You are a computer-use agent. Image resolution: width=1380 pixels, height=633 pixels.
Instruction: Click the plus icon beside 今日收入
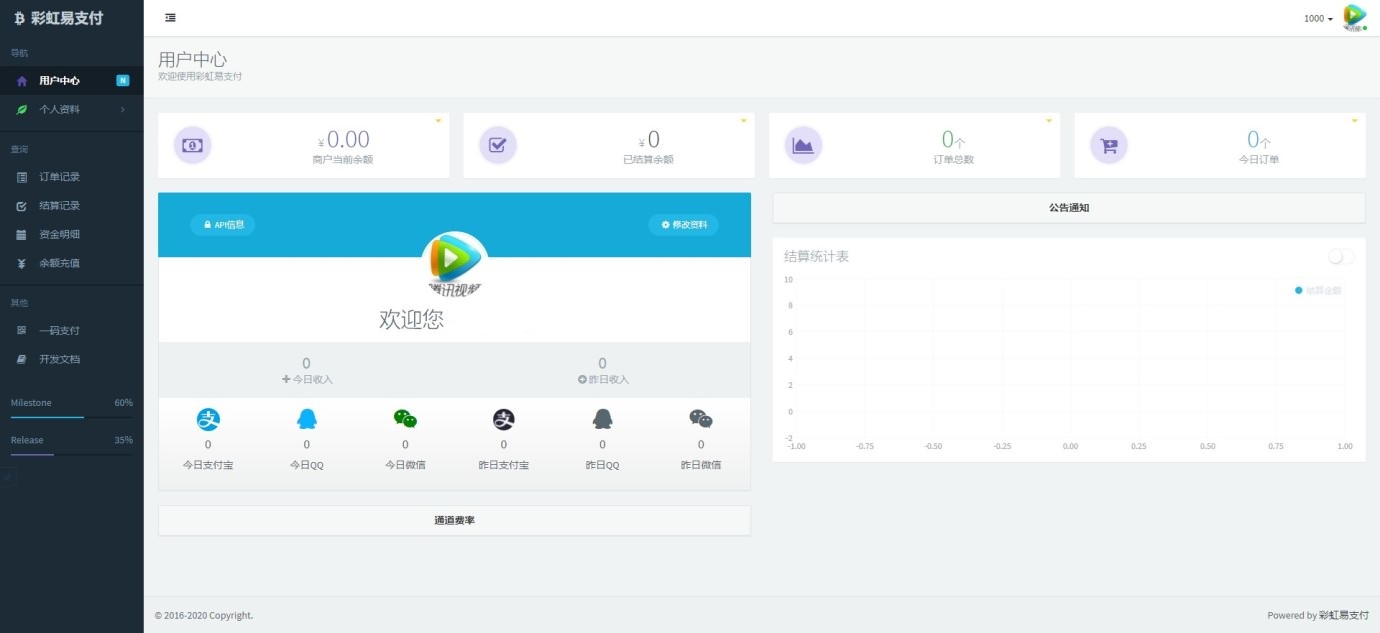(286, 380)
